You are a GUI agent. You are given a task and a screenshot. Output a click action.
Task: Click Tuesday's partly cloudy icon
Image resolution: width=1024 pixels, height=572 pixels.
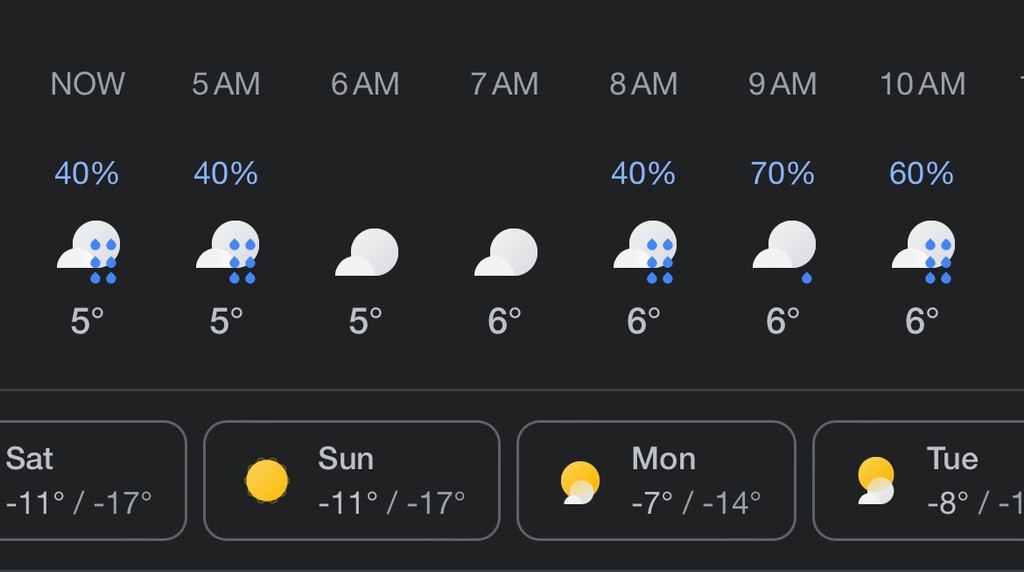(x=876, y=480)
